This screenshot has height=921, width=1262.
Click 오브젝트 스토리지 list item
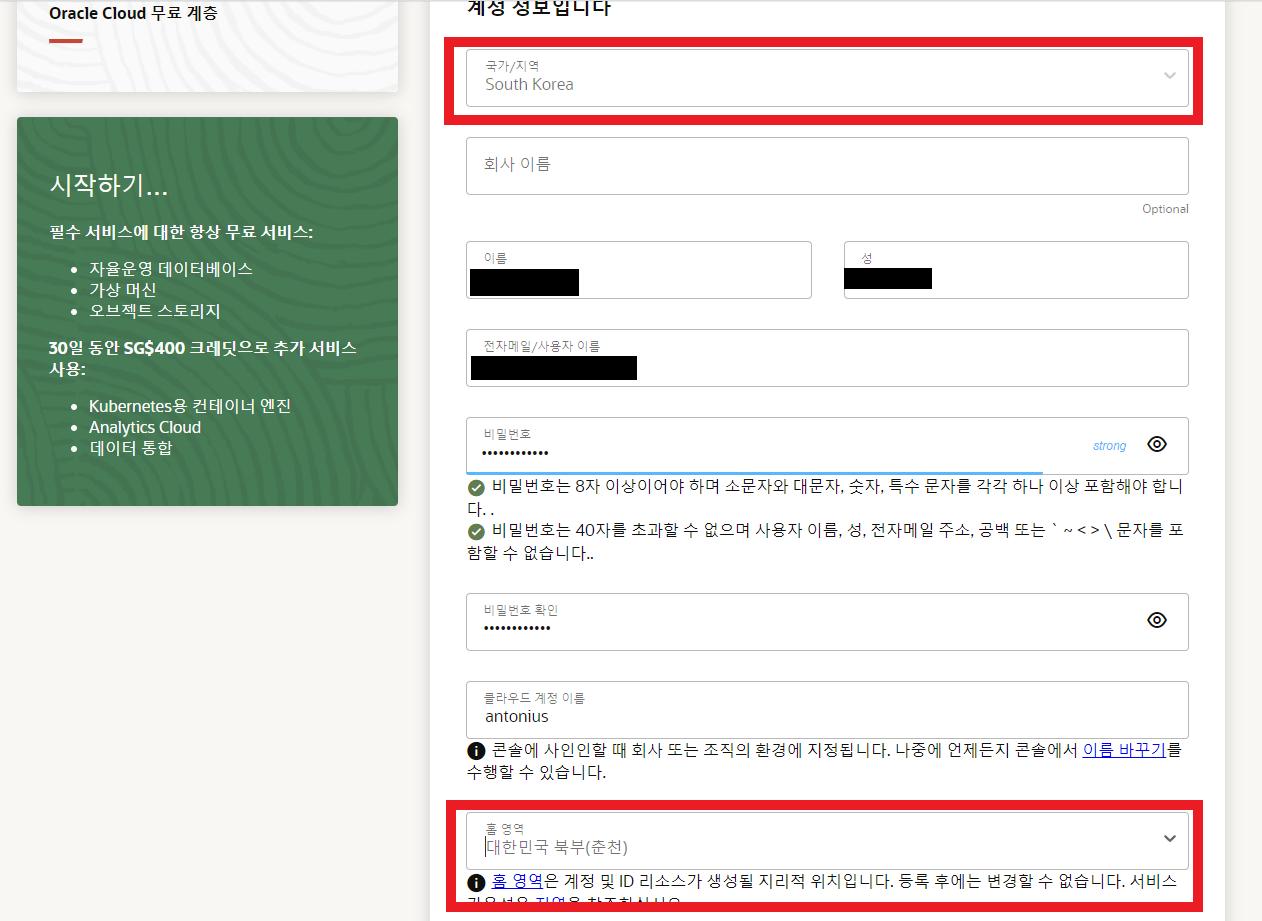pos(155,311)
